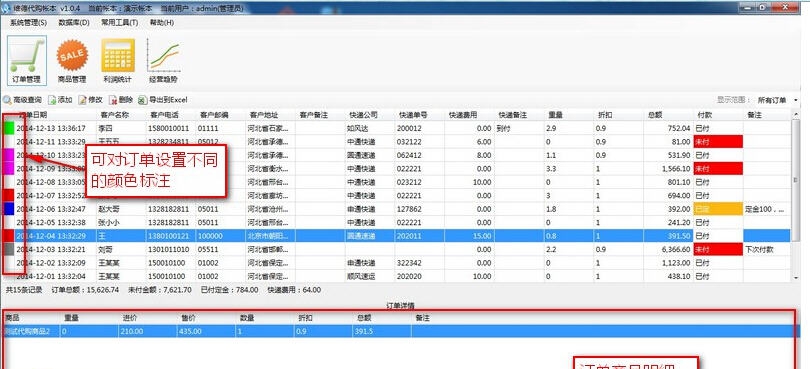
Task: Click red 未付 cell in 81.00 row
Action: coord(718,142)
